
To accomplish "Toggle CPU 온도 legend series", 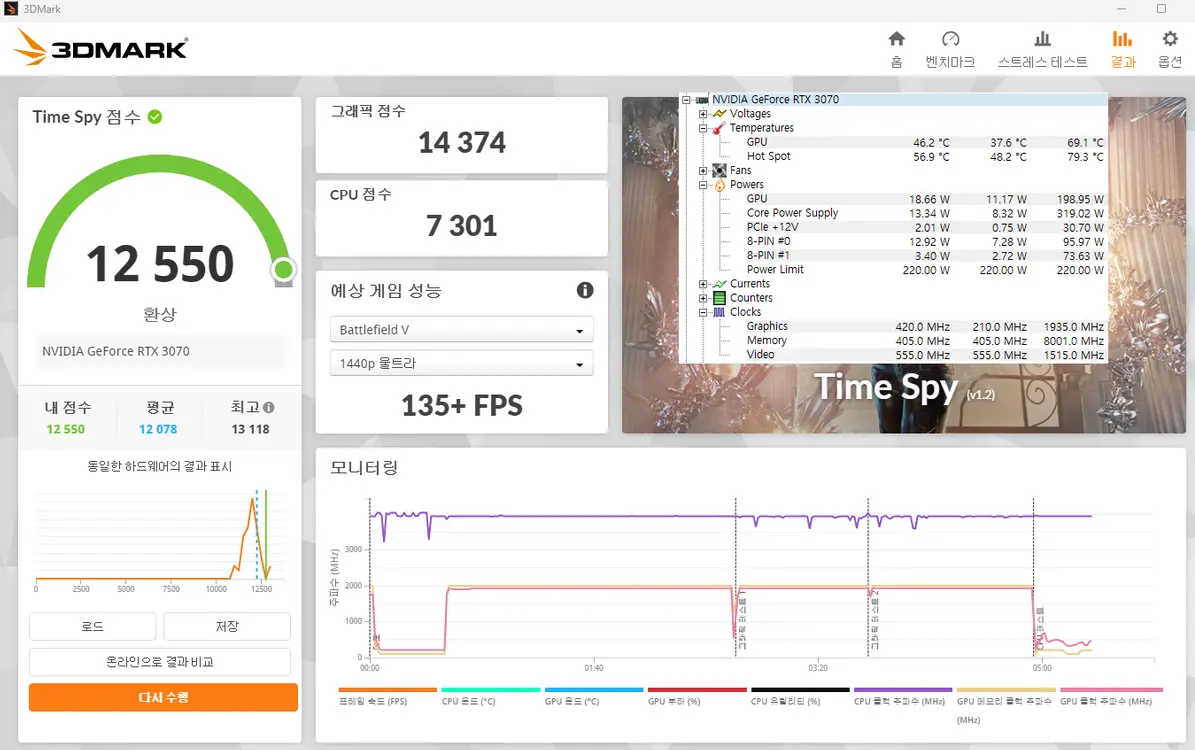I will (x=490, y=697).
